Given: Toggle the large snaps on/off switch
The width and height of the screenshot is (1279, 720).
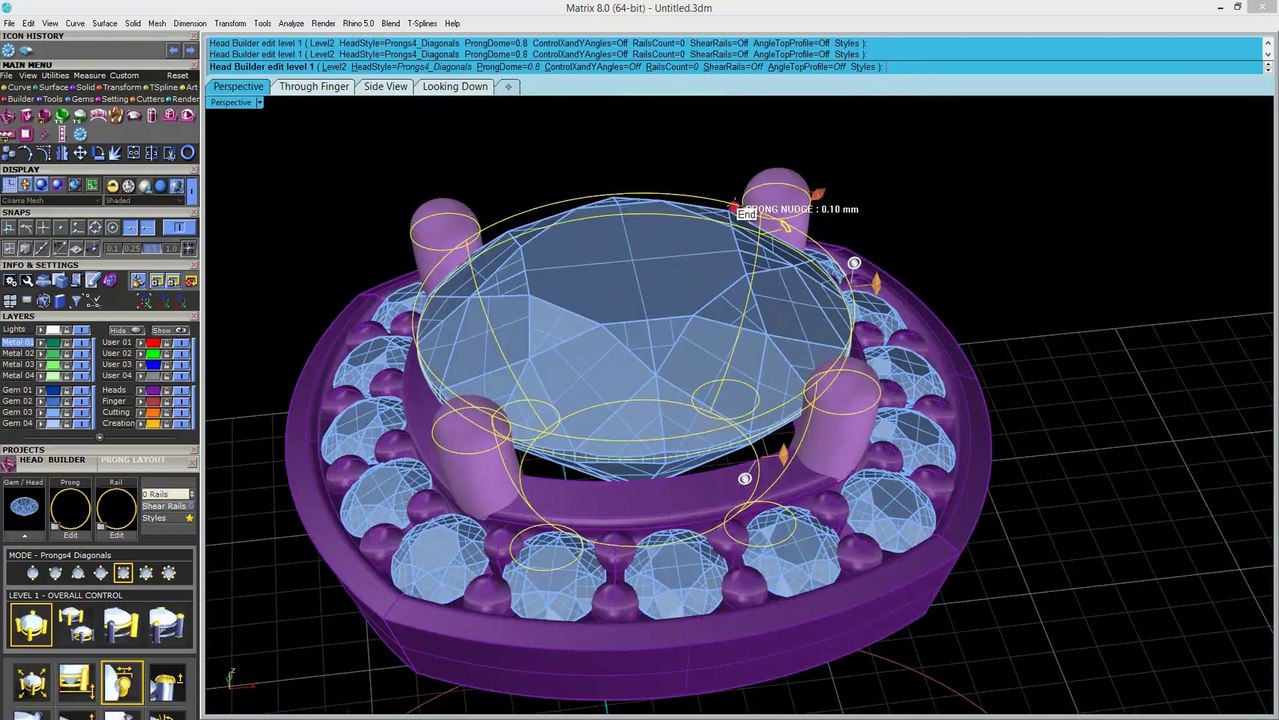Looking at the screenshot, I should [x=179, y=227].
